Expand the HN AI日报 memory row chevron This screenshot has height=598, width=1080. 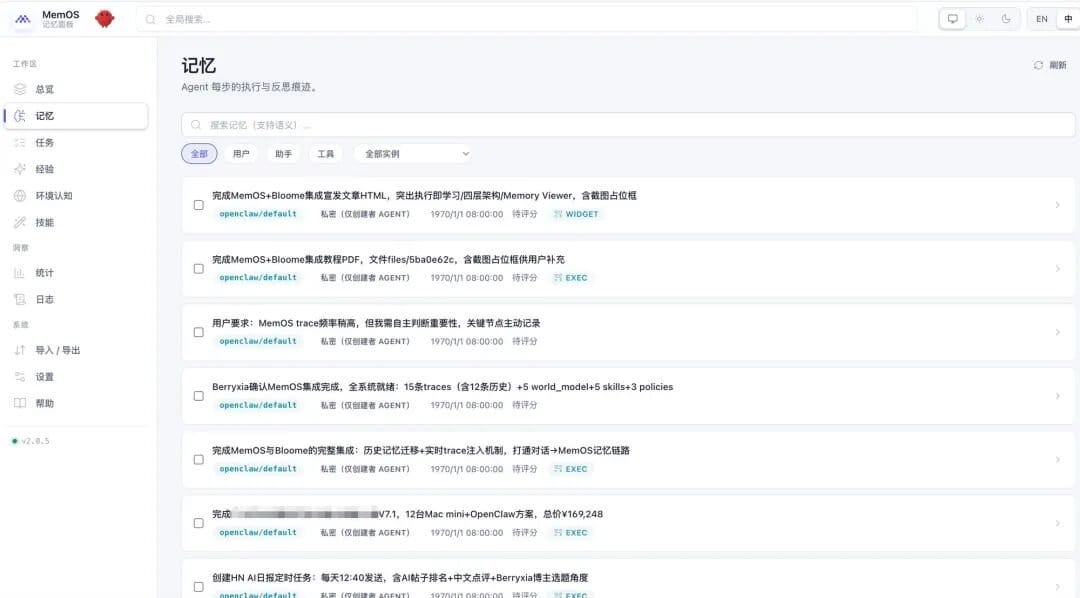click(x=1057, y=586)
